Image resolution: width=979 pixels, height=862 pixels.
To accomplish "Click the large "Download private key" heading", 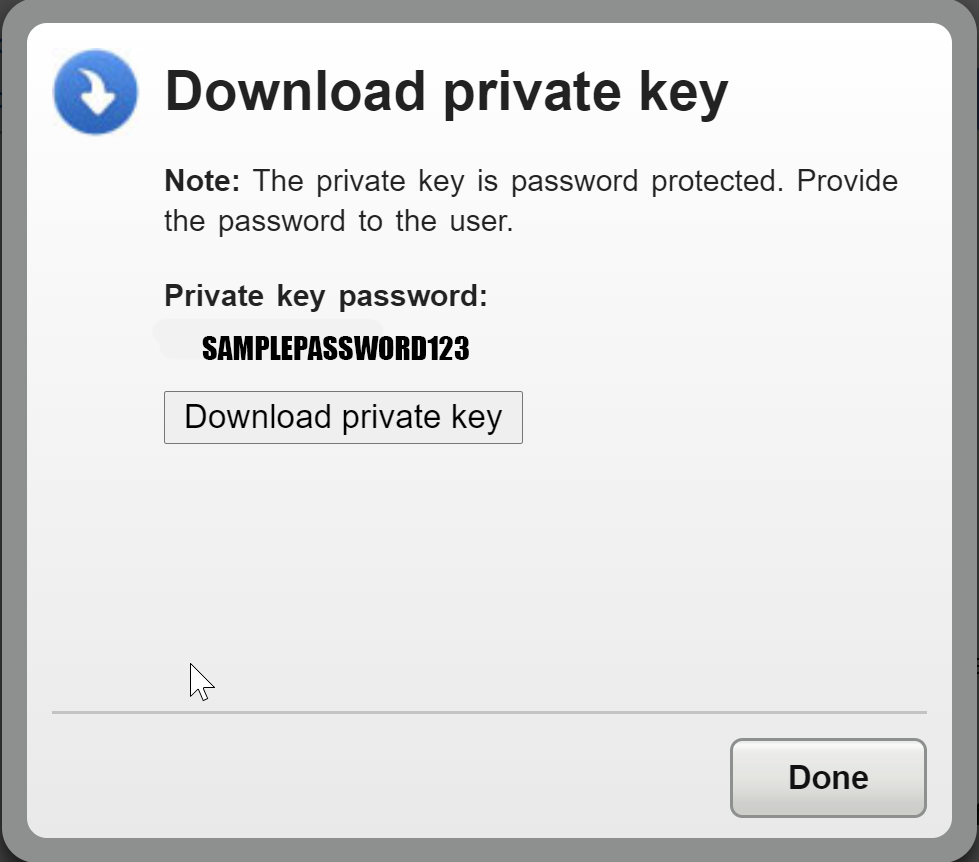I will (x=446, y=92).
